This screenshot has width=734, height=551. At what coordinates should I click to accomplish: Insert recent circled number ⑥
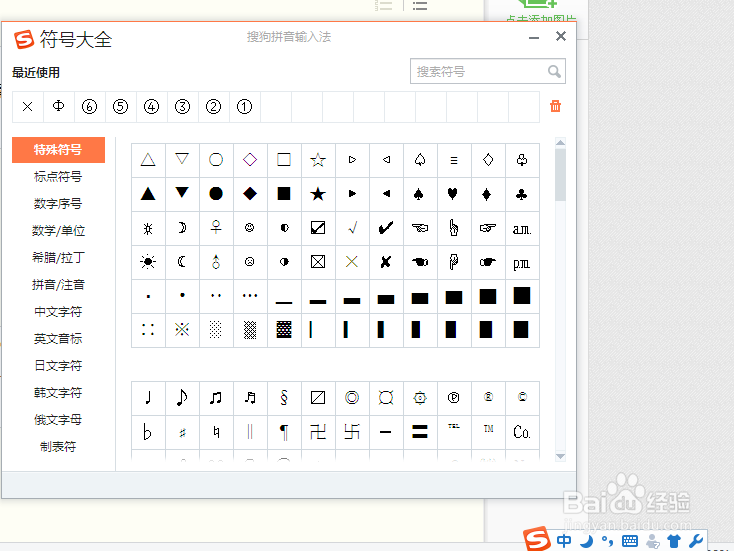89,107
